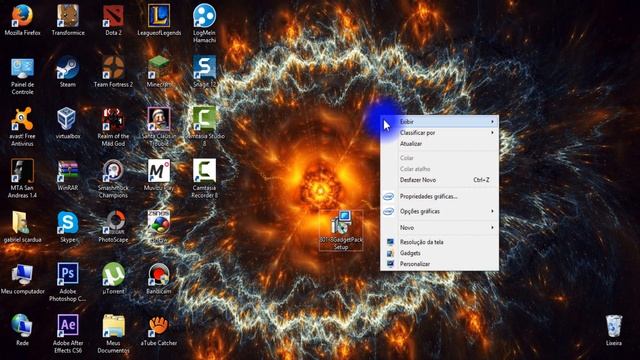Select the avast! Free Antivirus icon
Screen dimensions: 640x360
22,119
